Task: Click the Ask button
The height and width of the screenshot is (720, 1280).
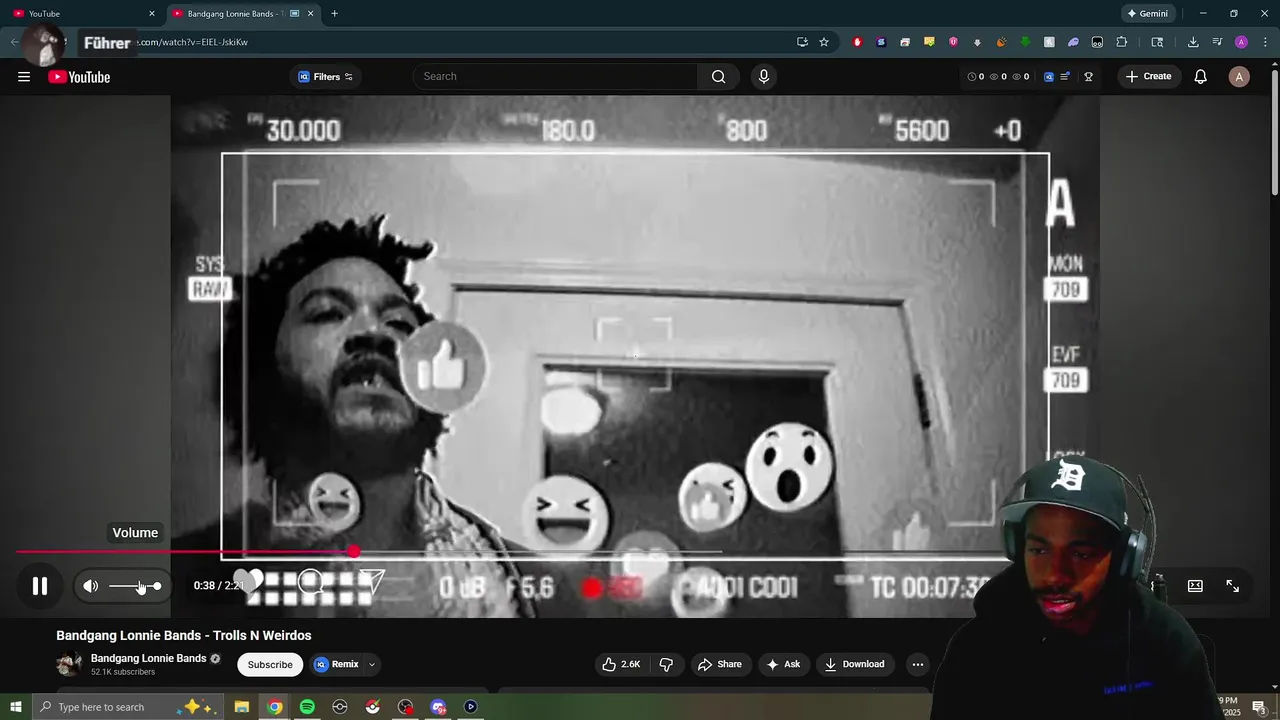Action: [x=783, y=664]
